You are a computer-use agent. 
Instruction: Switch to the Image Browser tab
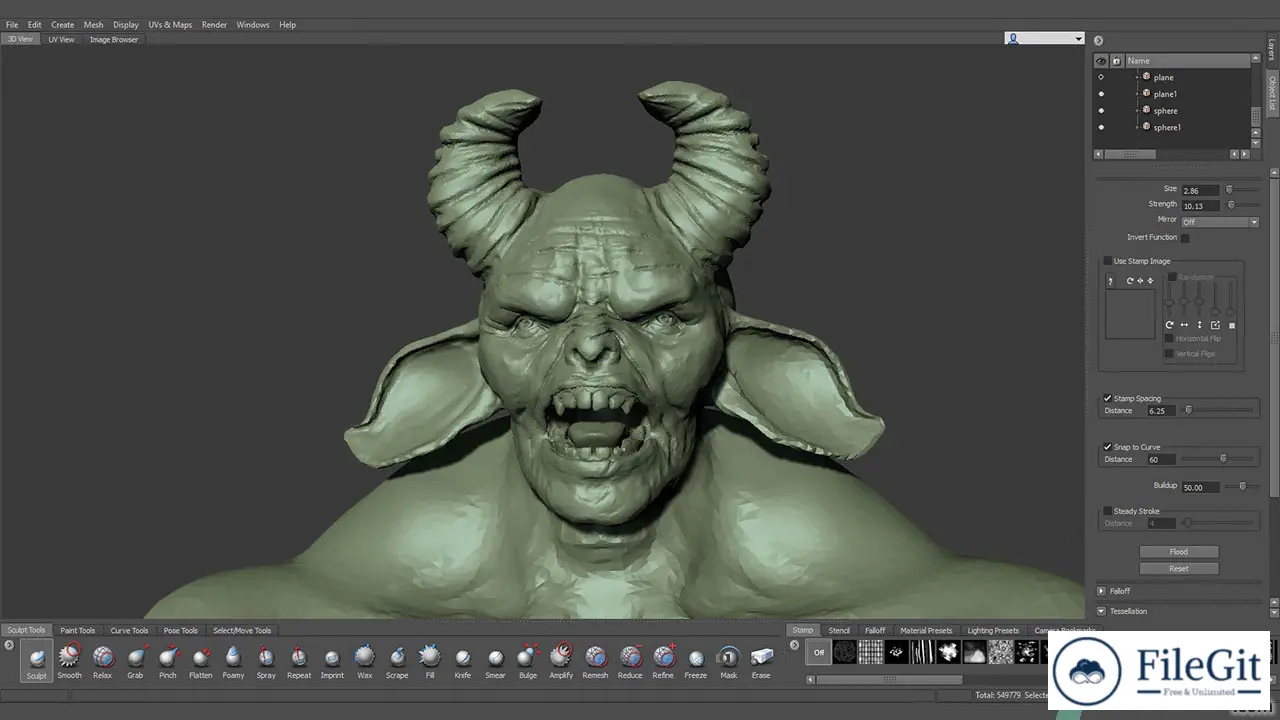pos(114,39)
